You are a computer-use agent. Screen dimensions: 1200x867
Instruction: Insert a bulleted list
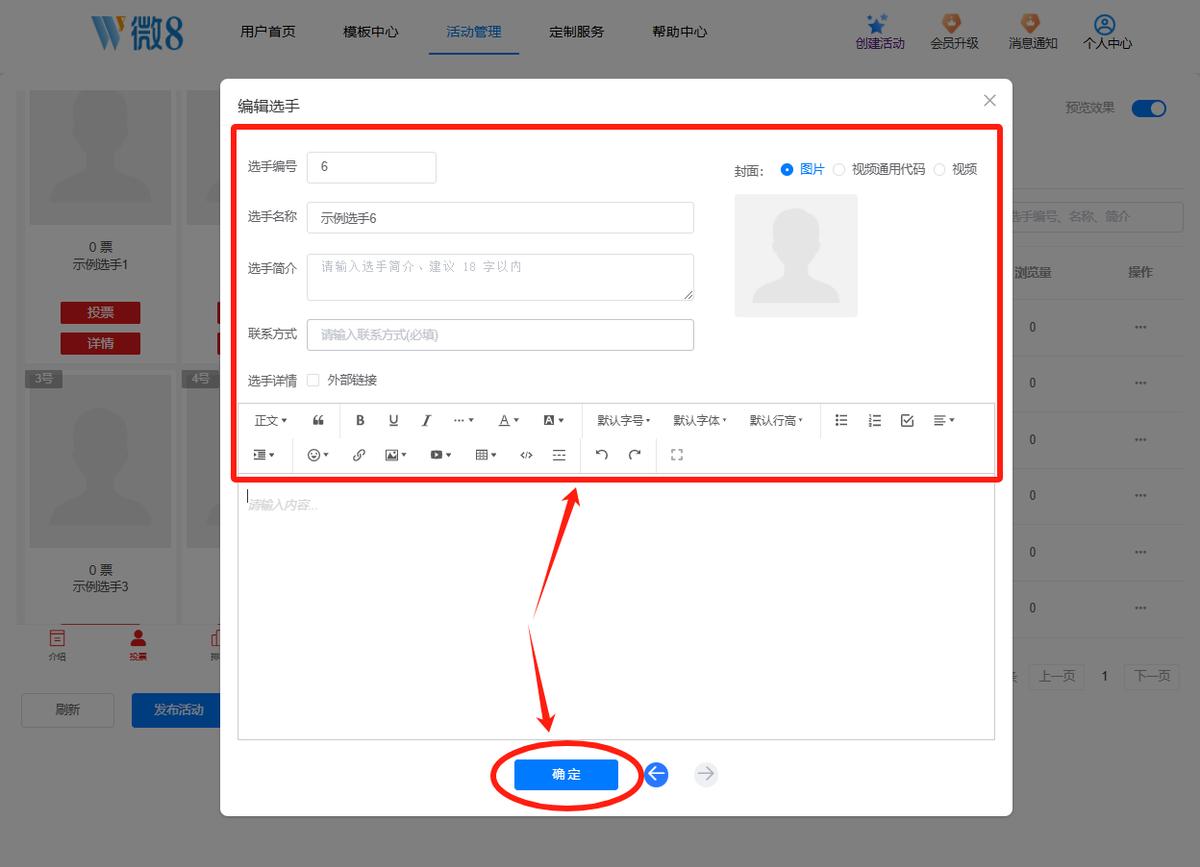click(x=841, y=421)
